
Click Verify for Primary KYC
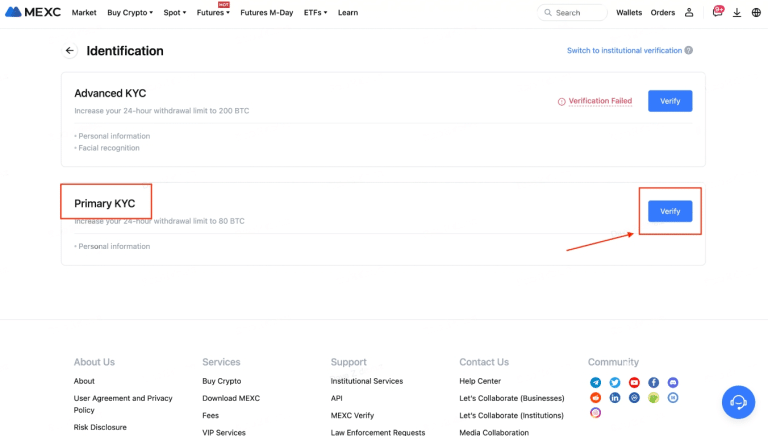click(670, 211)
